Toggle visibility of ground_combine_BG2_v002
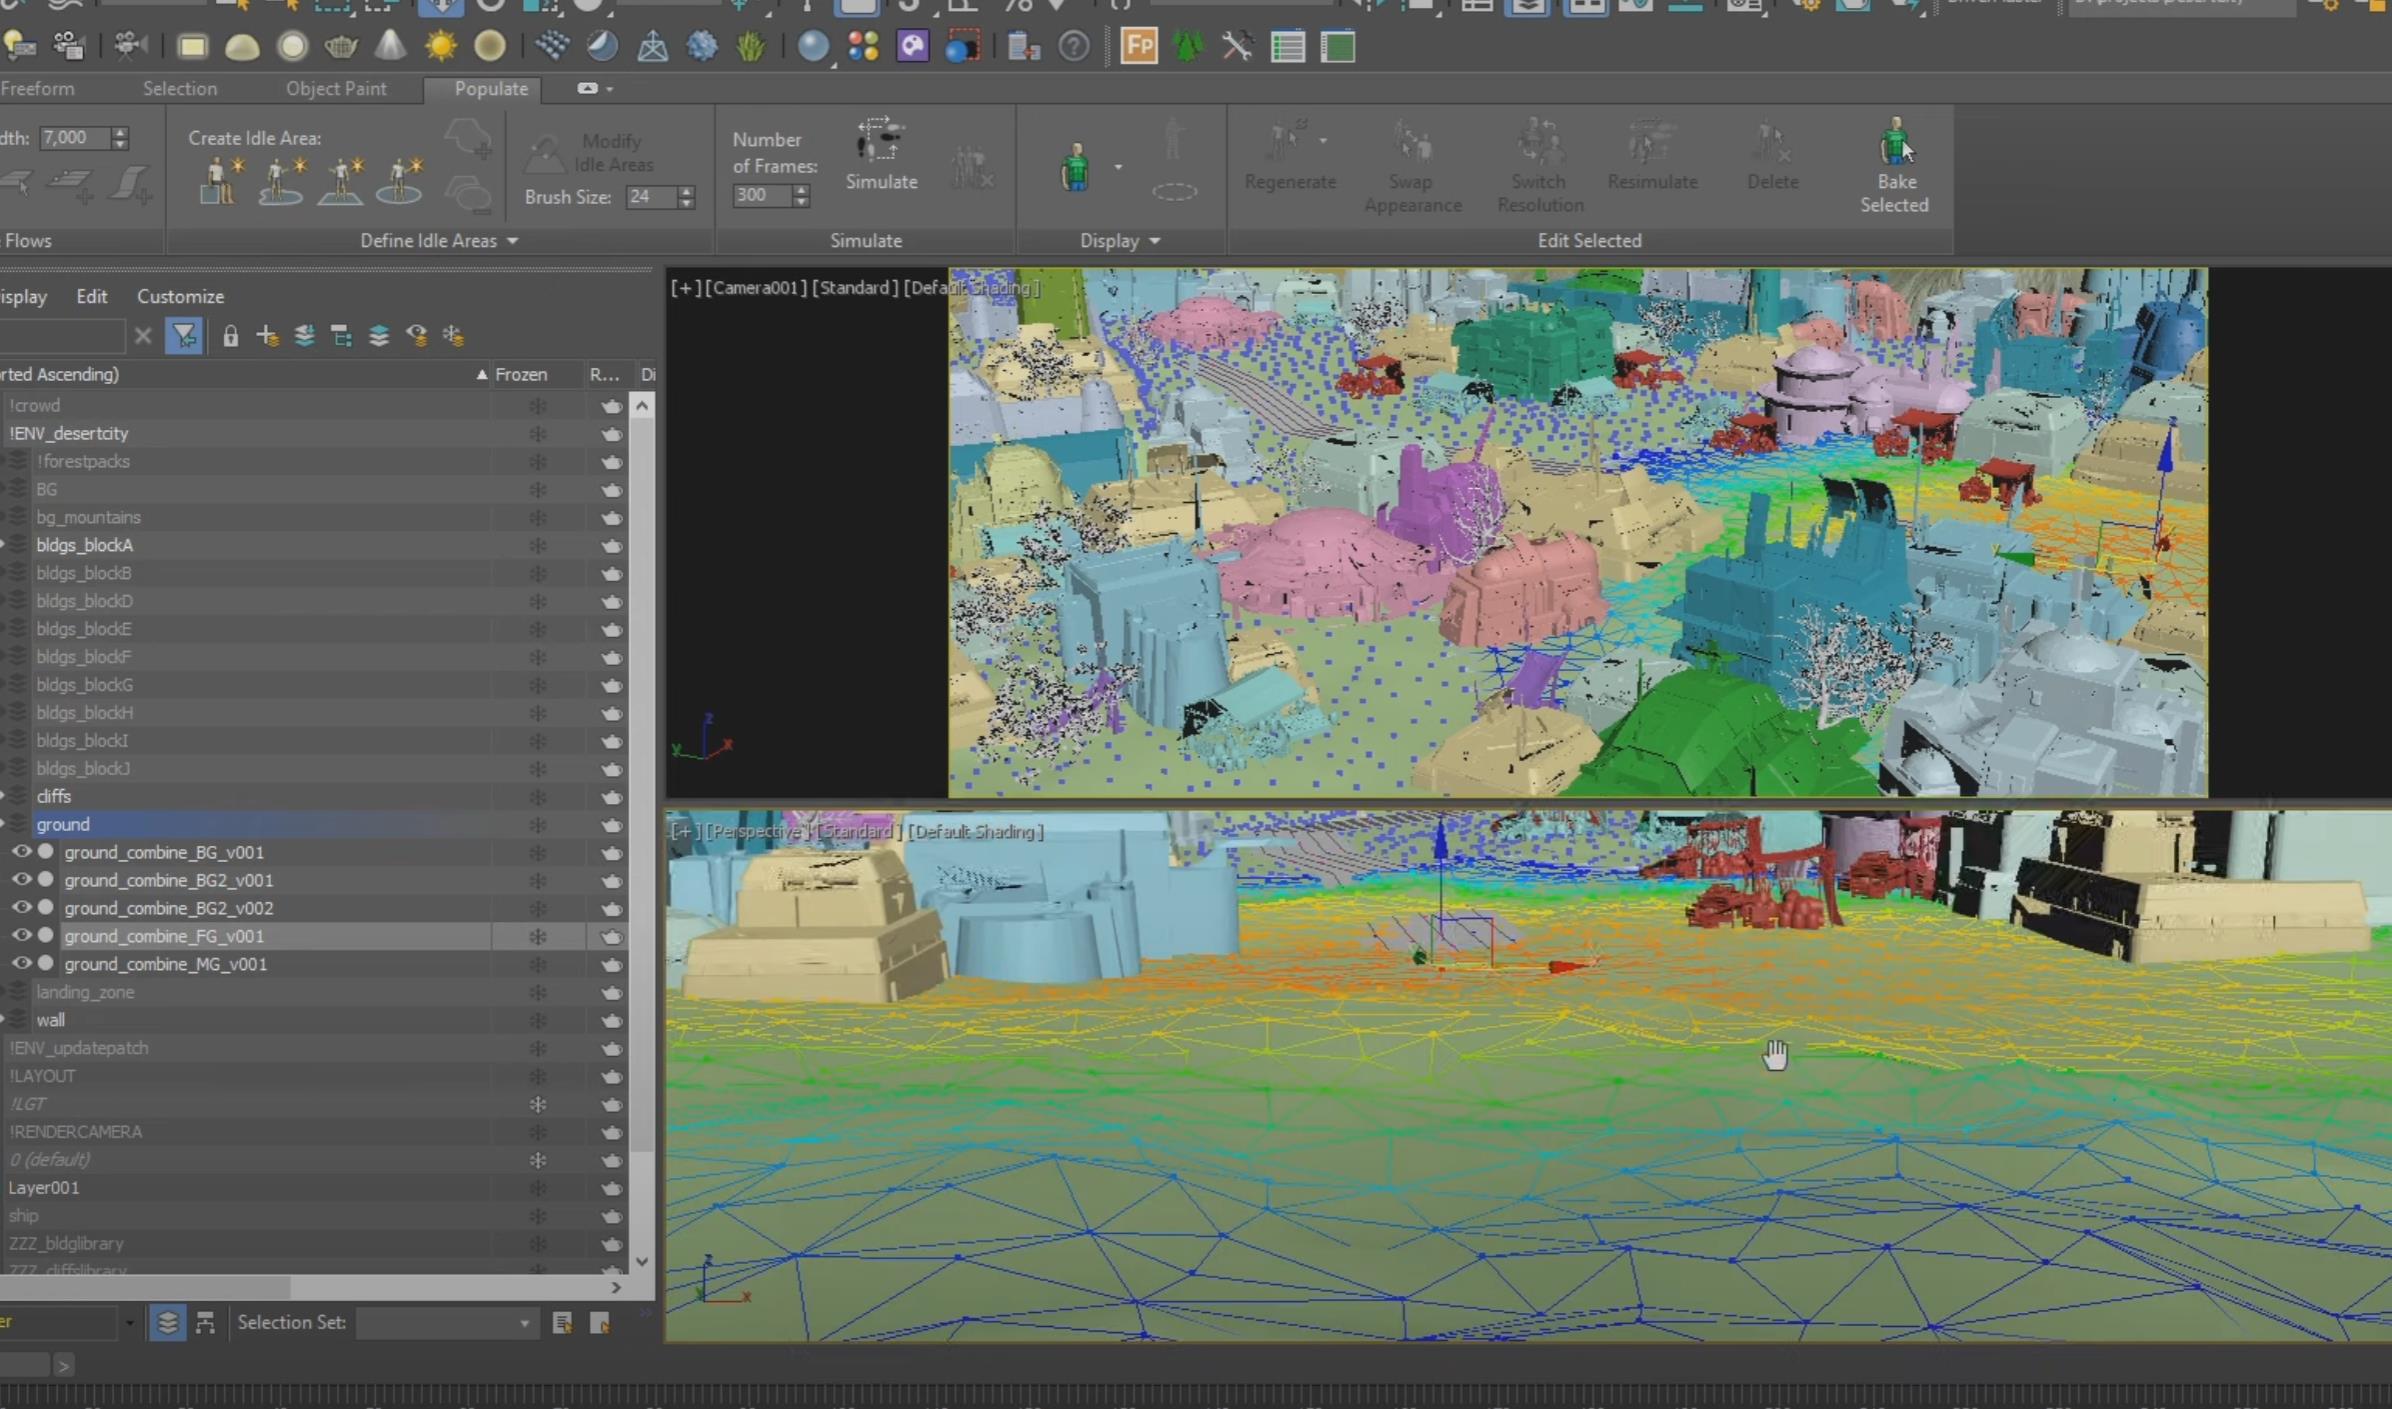The height and width of the screenshot is (1409, 2392). pyautogui.click(x=21, y=907)
